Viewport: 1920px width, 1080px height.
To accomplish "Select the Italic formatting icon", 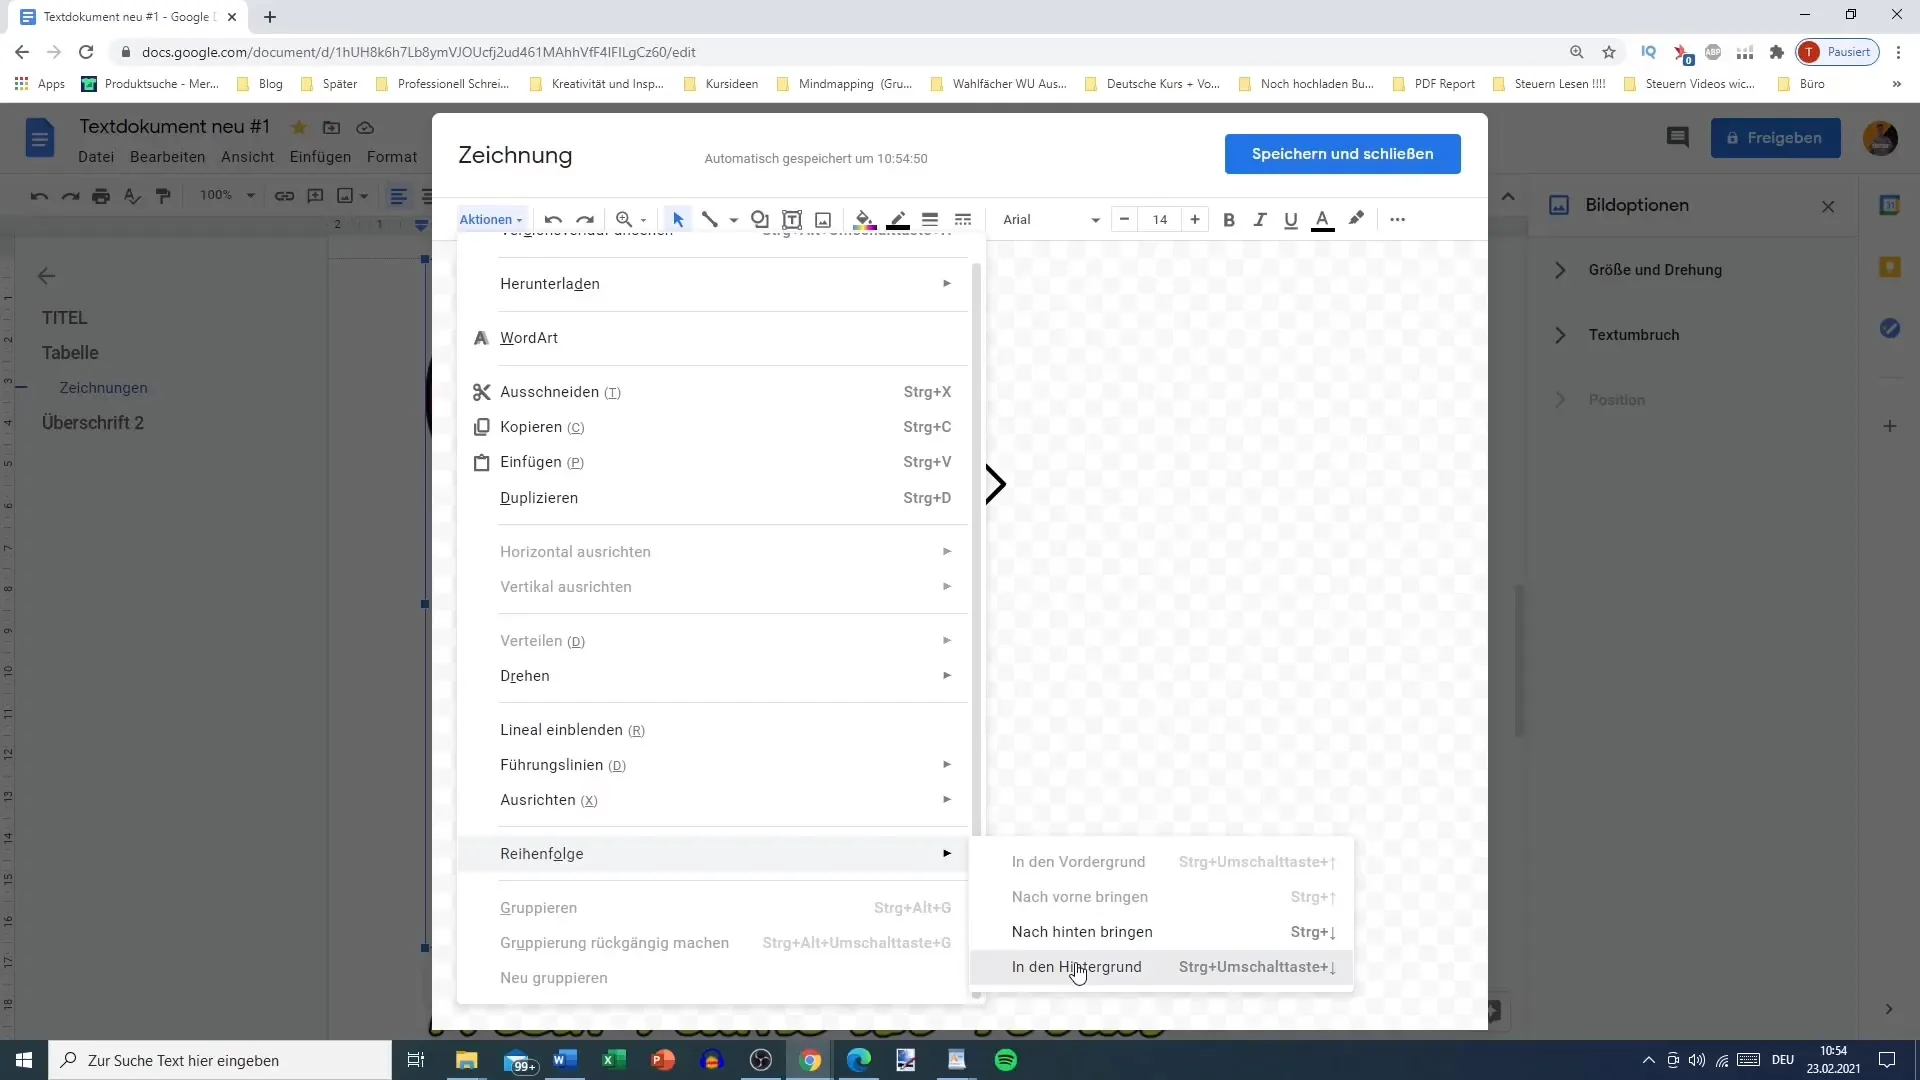I will coord(1261,219).
